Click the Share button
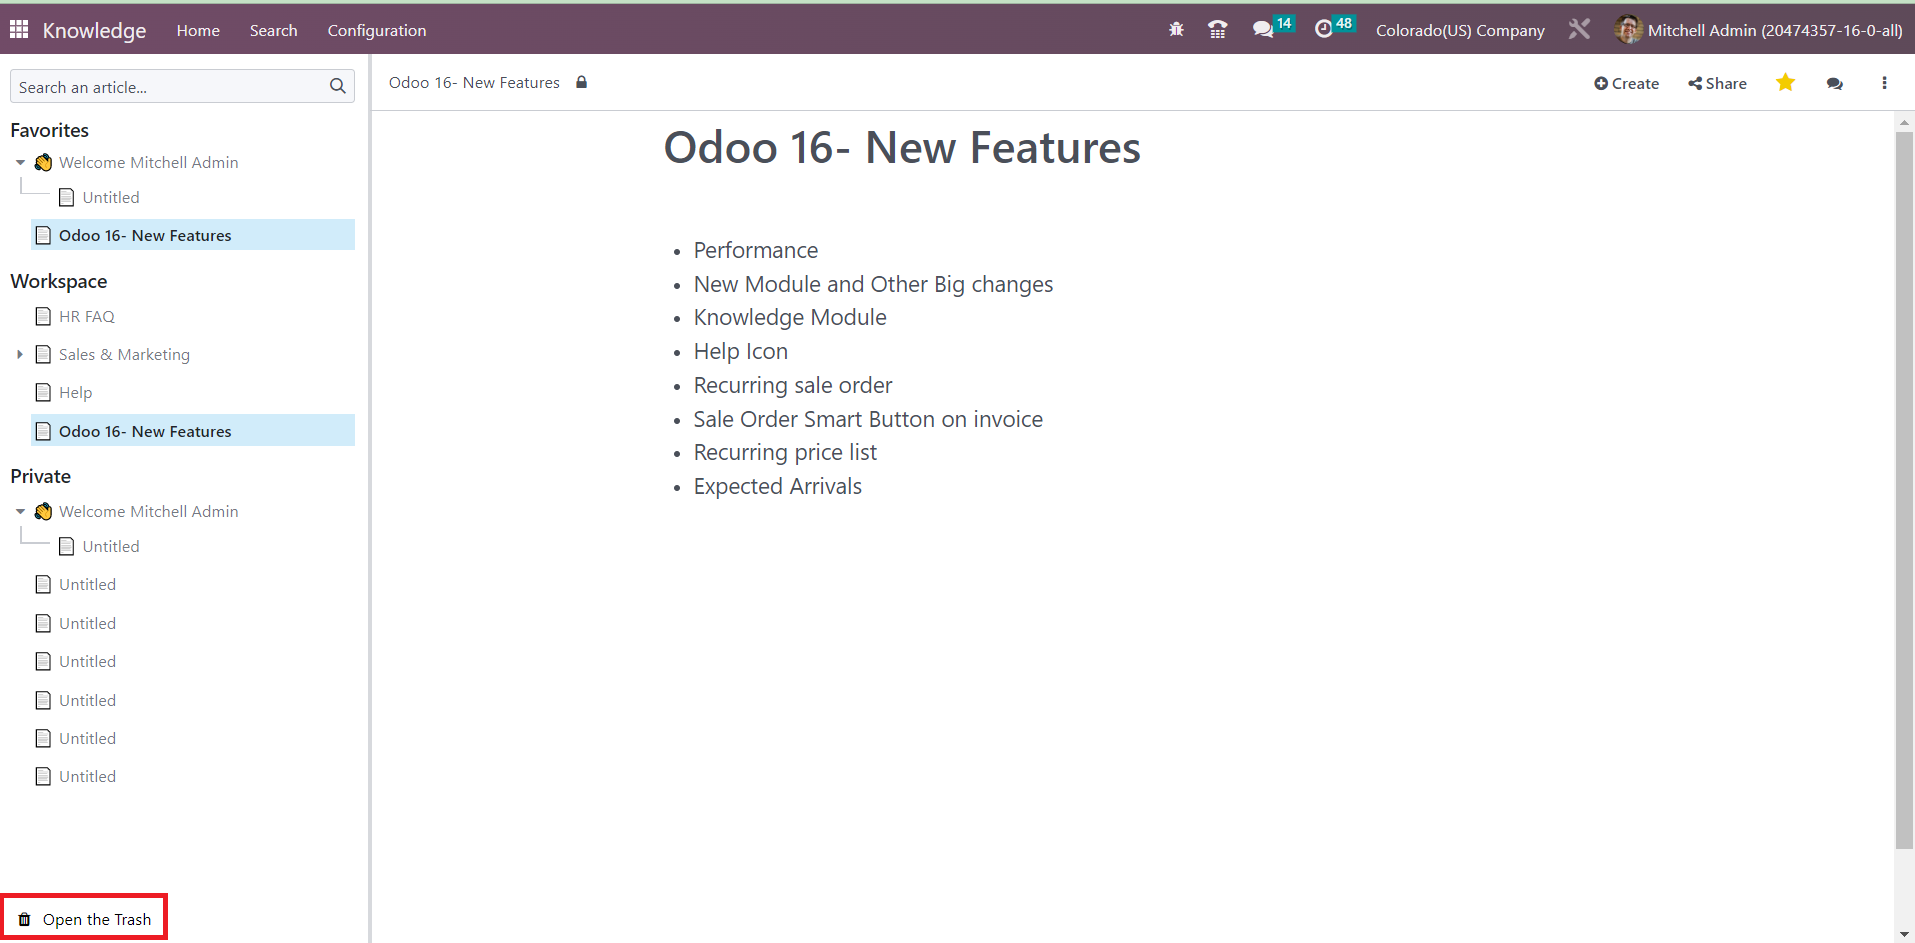 tap(1718, 84)
